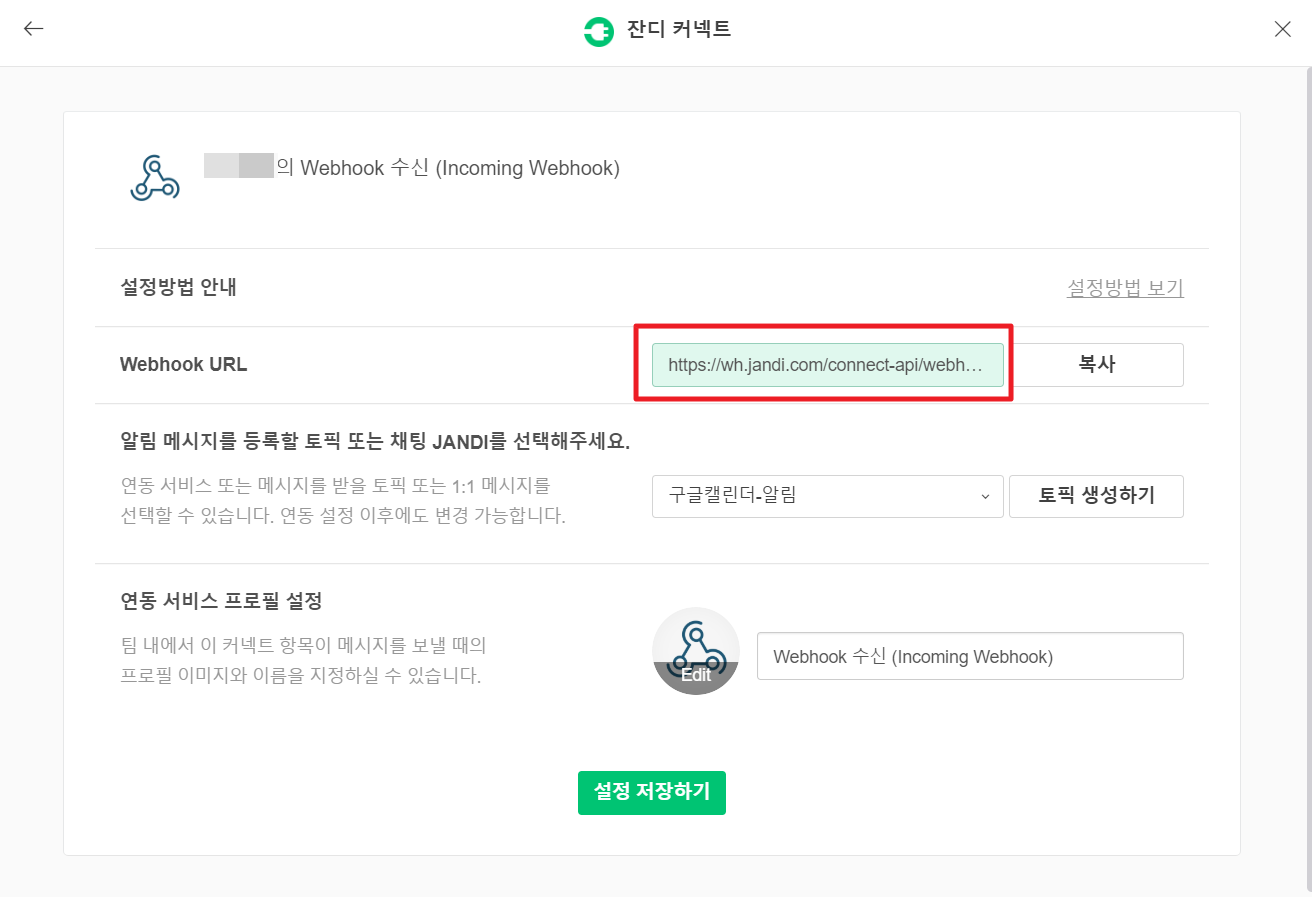This screenshot has height=897, width=1312.
Task: Click the green Jandi Connect plug logo
Action: coord(598,31)
